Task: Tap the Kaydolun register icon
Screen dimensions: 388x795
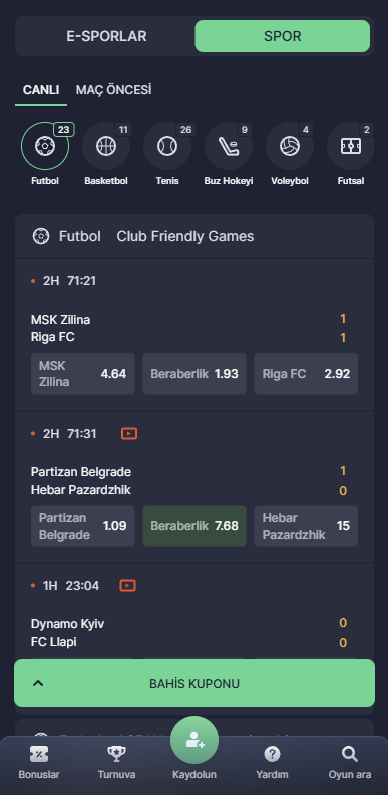Action: (x=194, y=740)
